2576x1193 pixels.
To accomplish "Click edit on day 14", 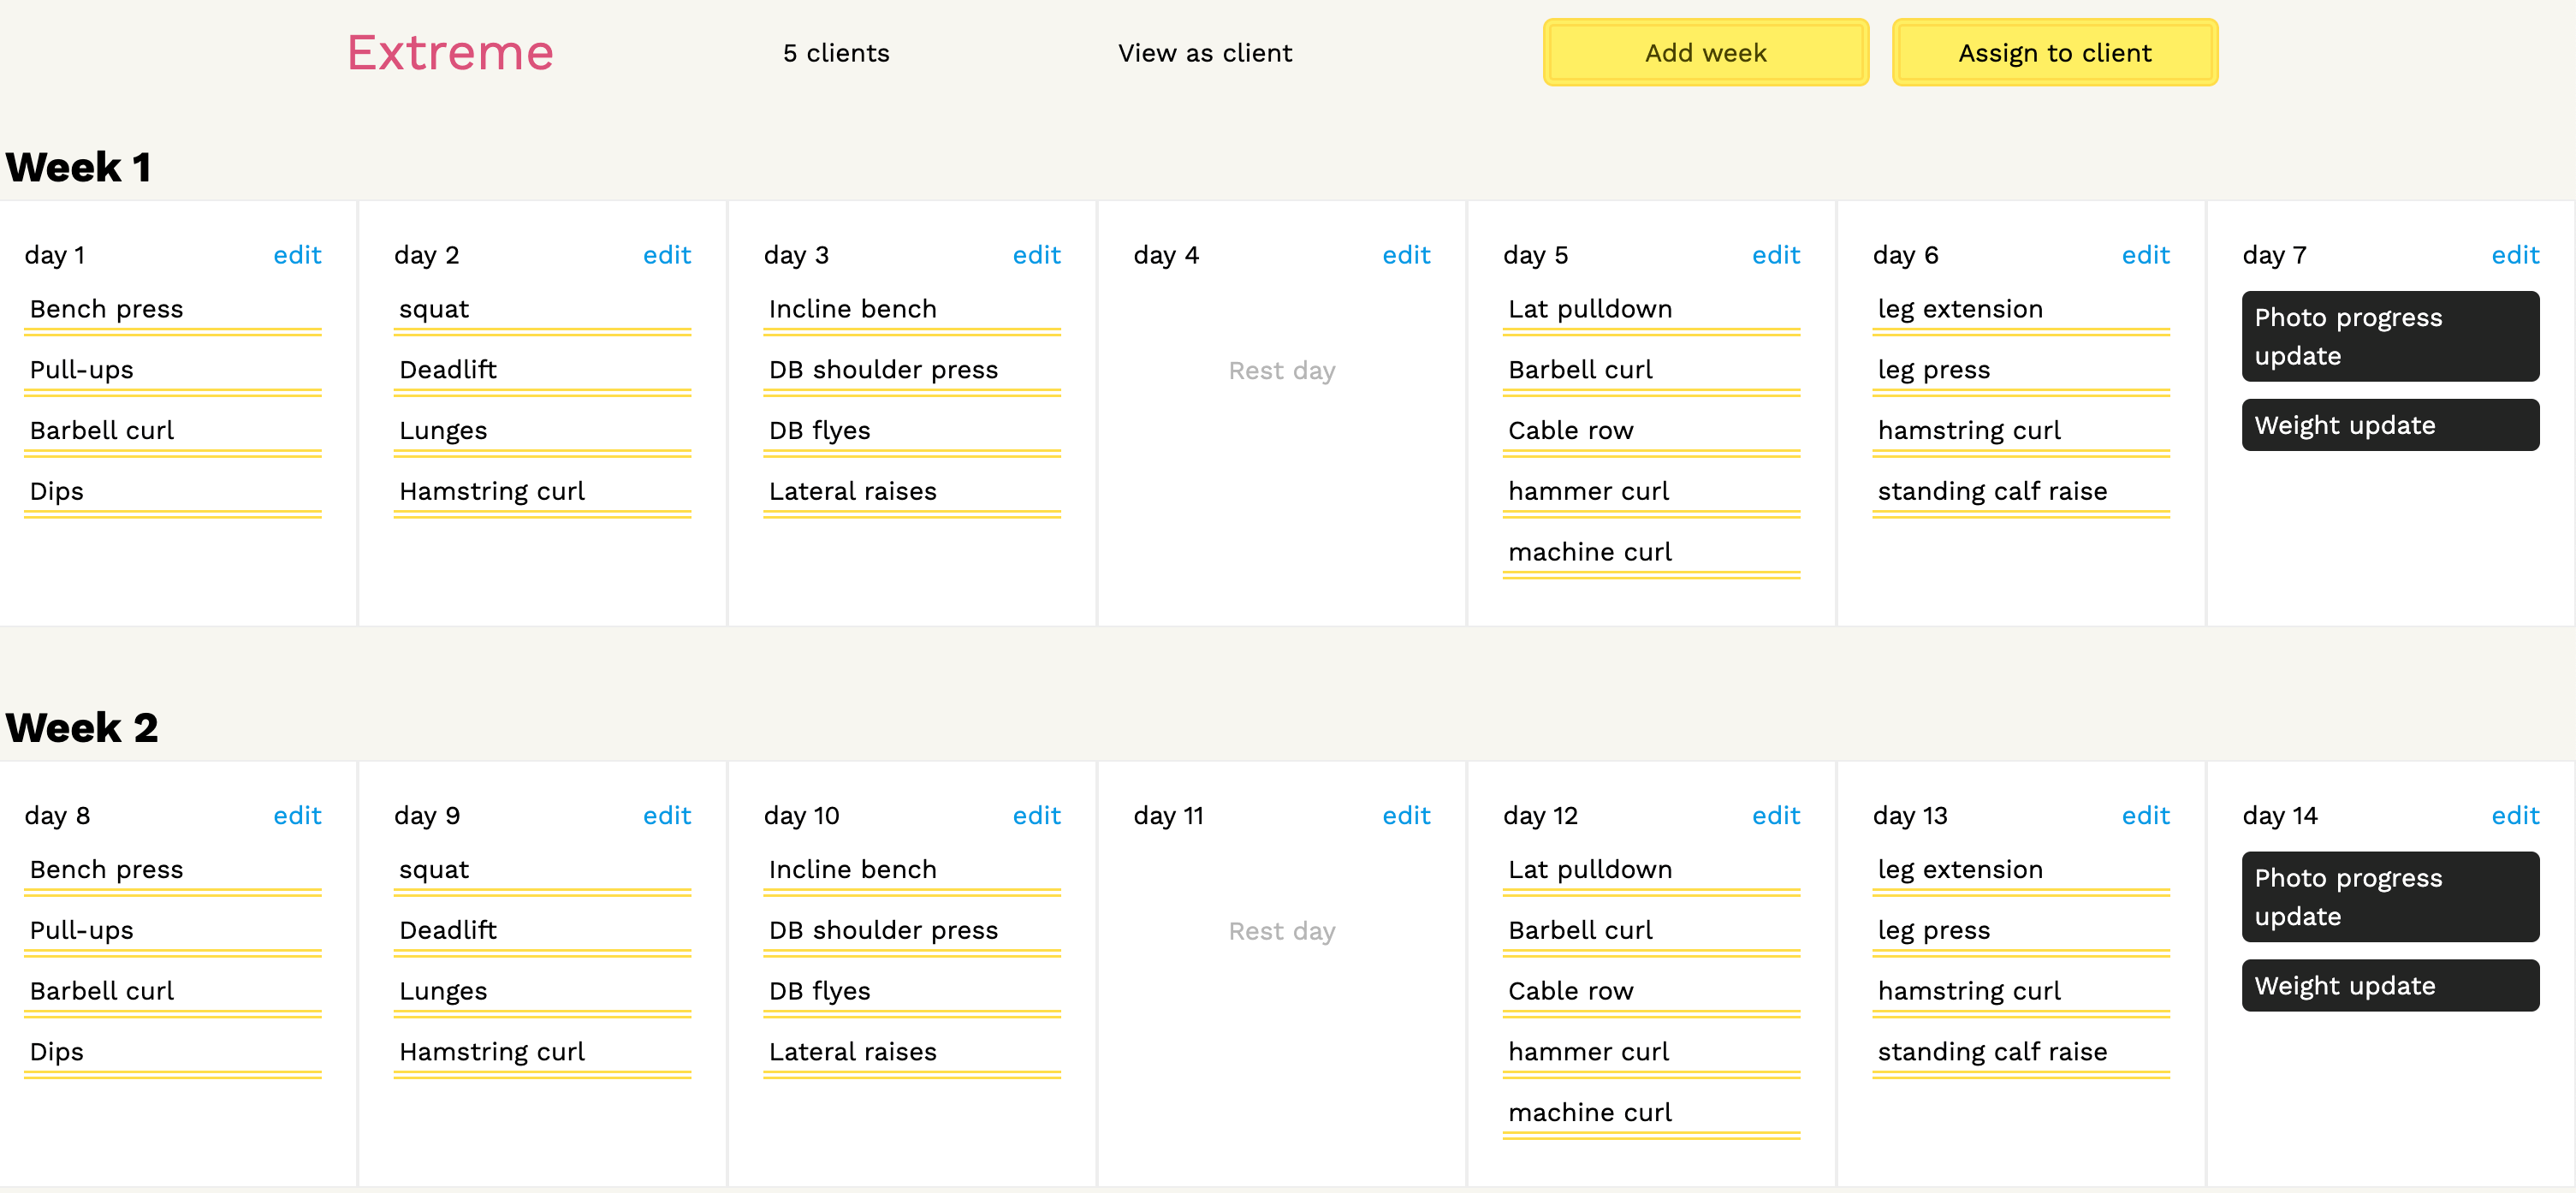I will tap(2514, 815).
